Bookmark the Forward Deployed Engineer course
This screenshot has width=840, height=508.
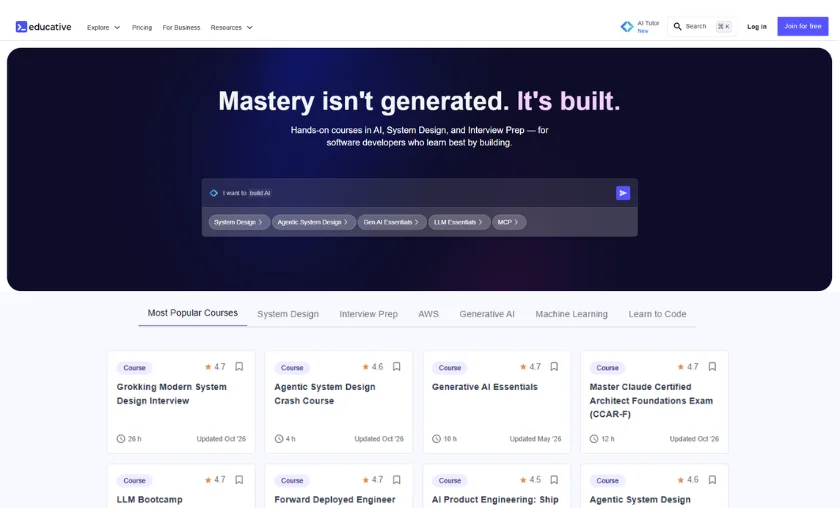click(396, 480)
